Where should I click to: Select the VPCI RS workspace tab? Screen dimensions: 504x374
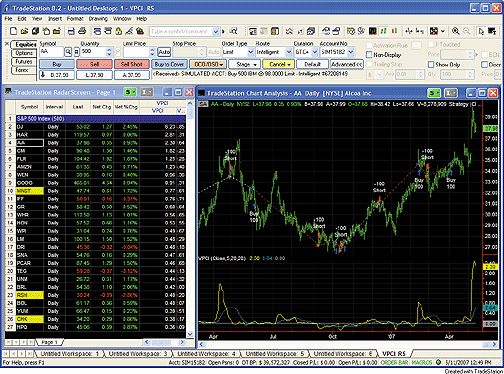[x=393, y=354]
